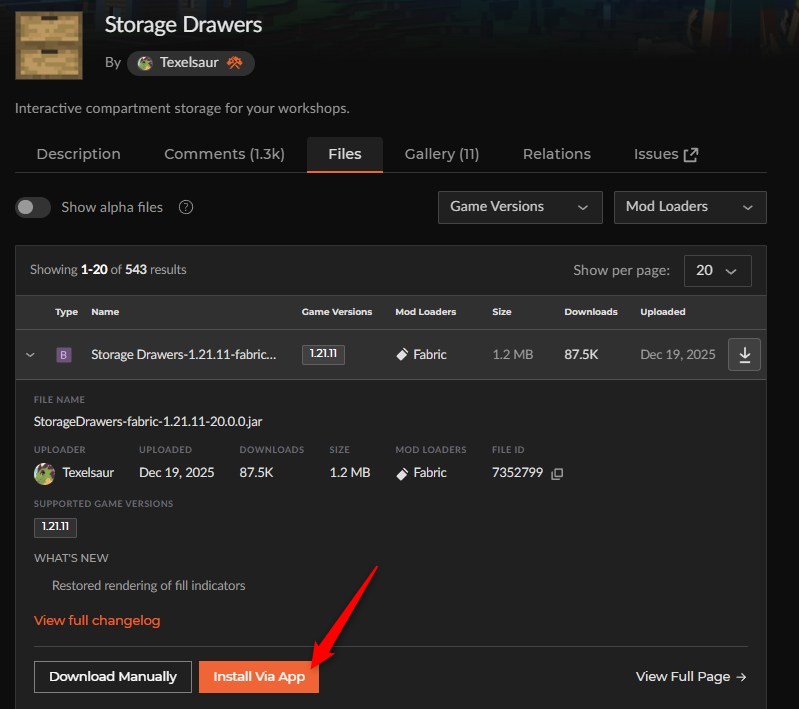Collapse the Storage Drawers file row chevron
Screen dimensions: 799x709
(x=30, y=355)
